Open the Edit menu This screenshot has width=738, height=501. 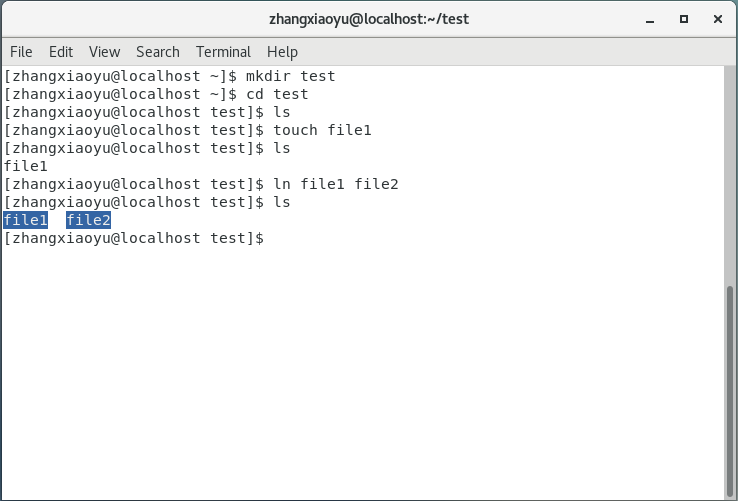pyautogui.click(x=61, y=52)
